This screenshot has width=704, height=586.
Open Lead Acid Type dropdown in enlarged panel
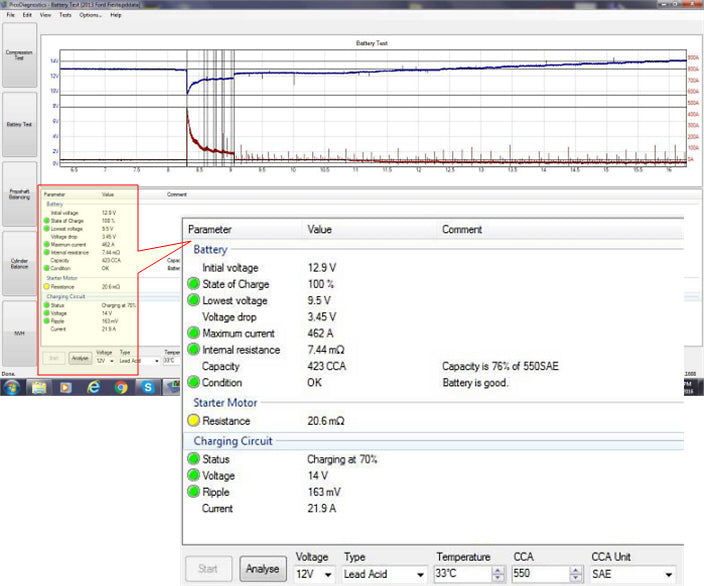(x=384, y=574)
